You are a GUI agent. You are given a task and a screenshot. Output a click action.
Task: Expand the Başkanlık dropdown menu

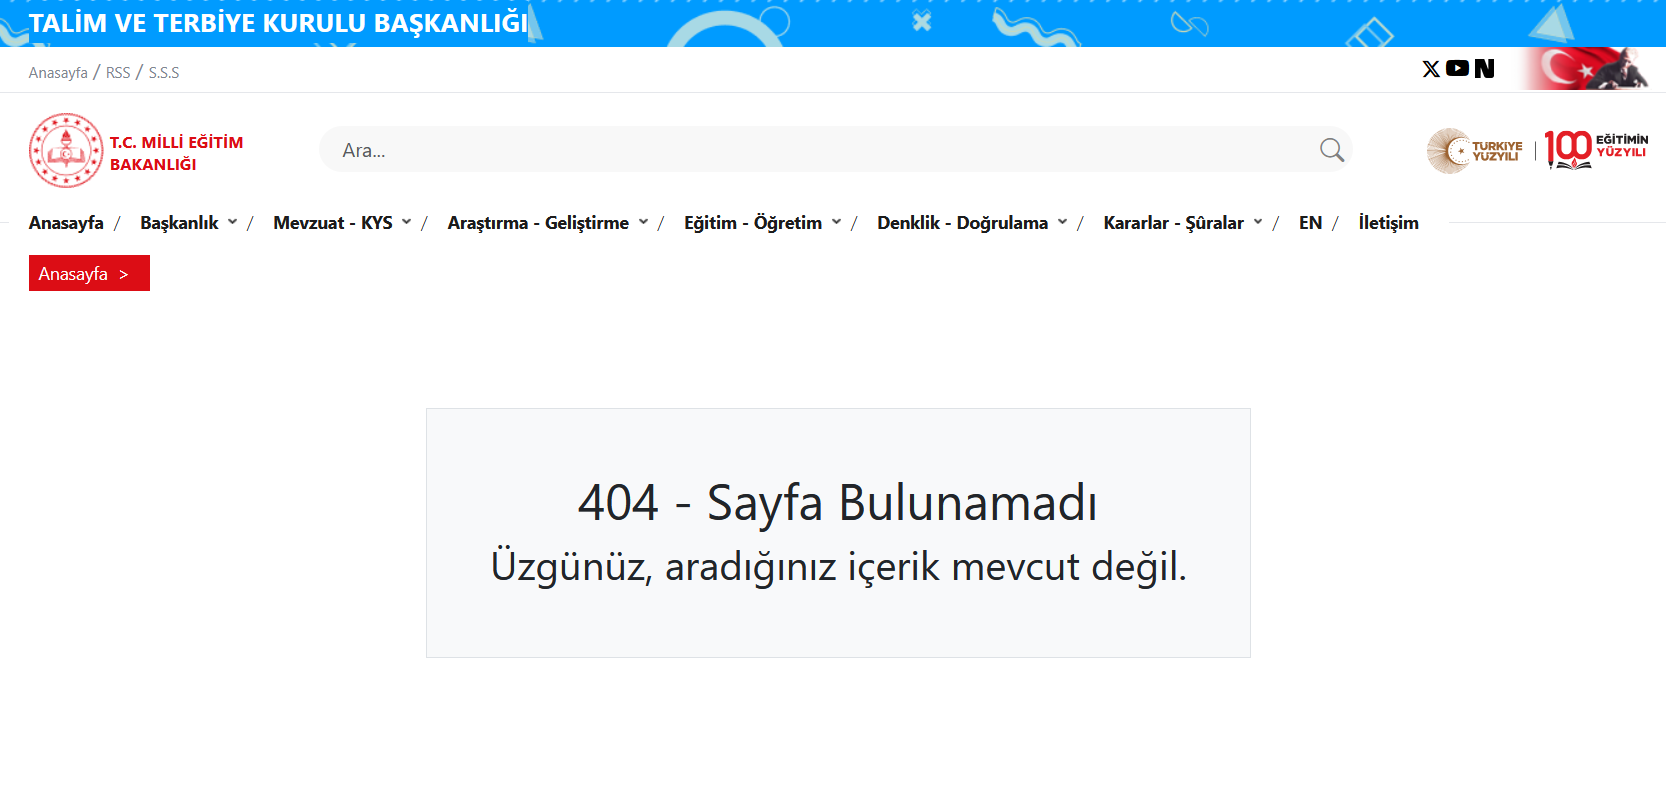pyautogui.click(x=188, y=223)
